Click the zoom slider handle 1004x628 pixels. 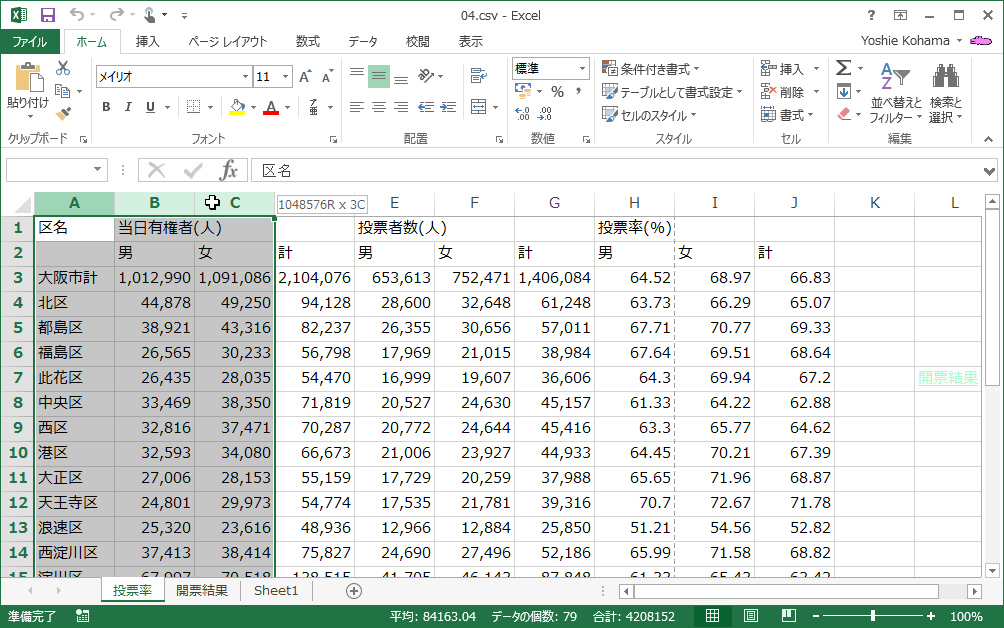click(873, 616)
